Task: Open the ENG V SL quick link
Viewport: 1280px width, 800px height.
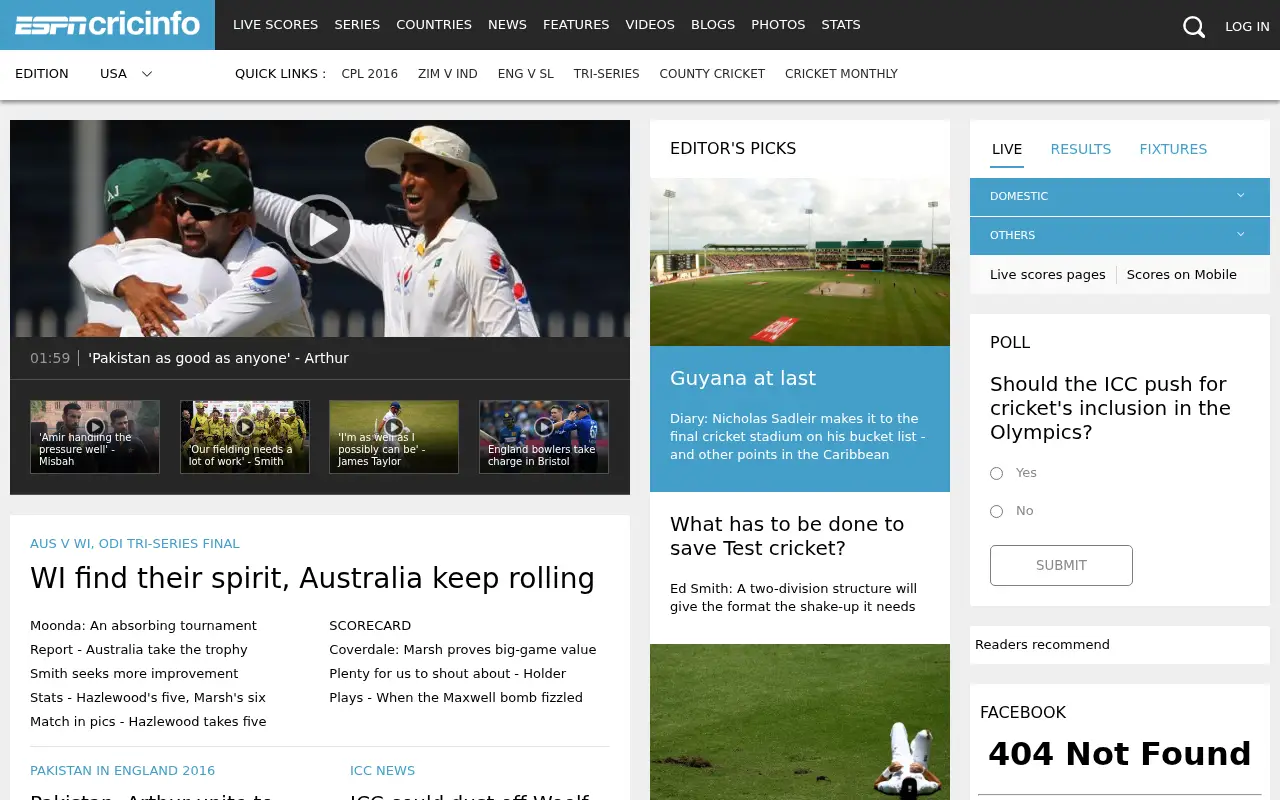Action: coord(526,74)
